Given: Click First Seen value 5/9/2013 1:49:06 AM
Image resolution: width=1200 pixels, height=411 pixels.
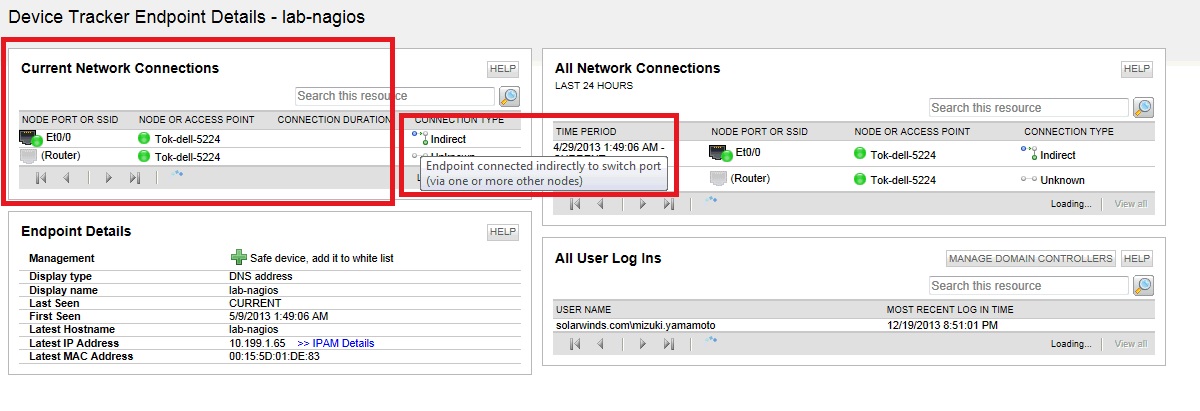Looking at the screenshot, I should click(x=278, y=316).
